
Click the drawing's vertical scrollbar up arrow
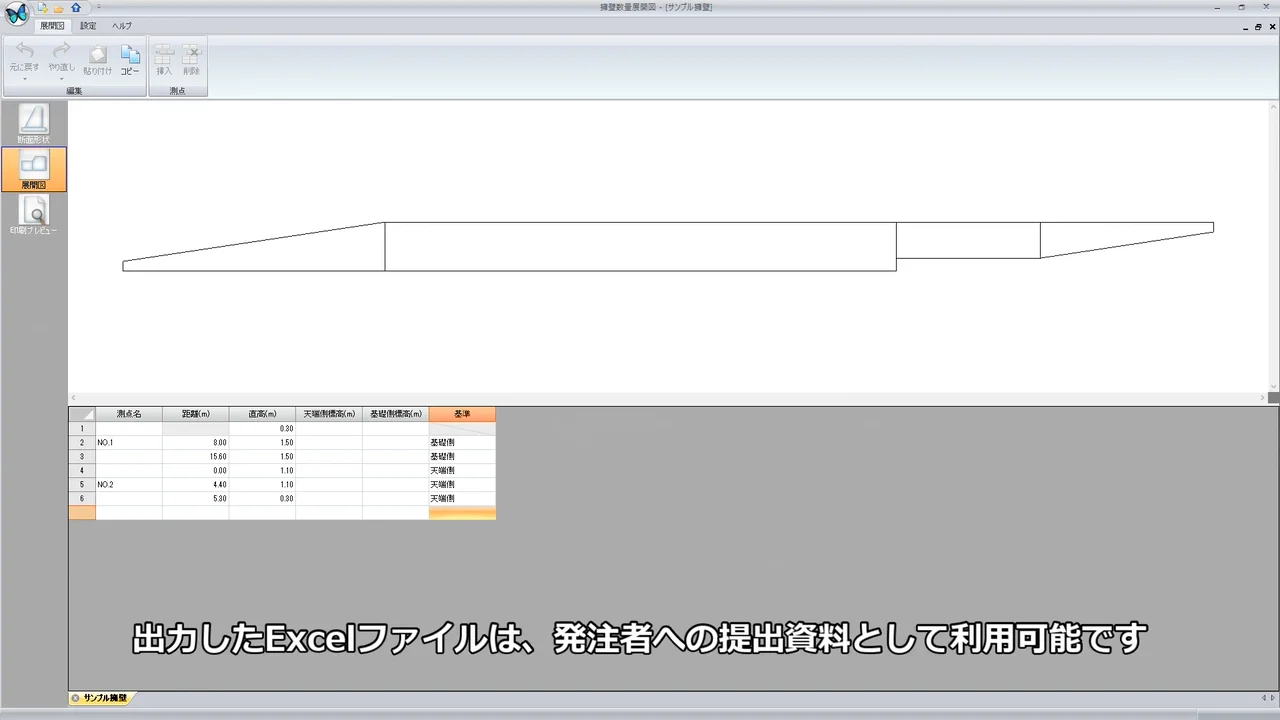[1274, 106]
